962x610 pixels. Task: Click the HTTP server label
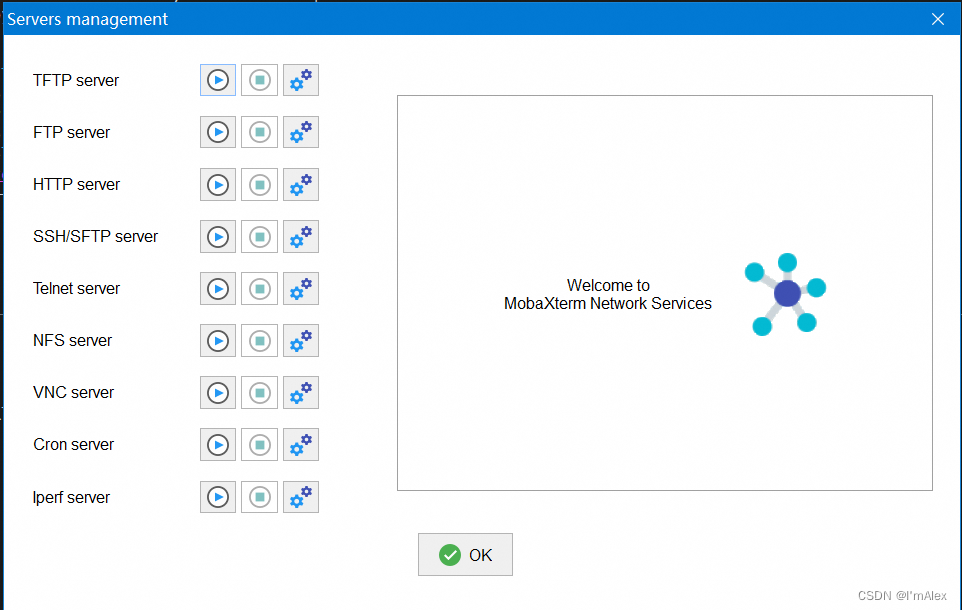click(x=77, y=185)
